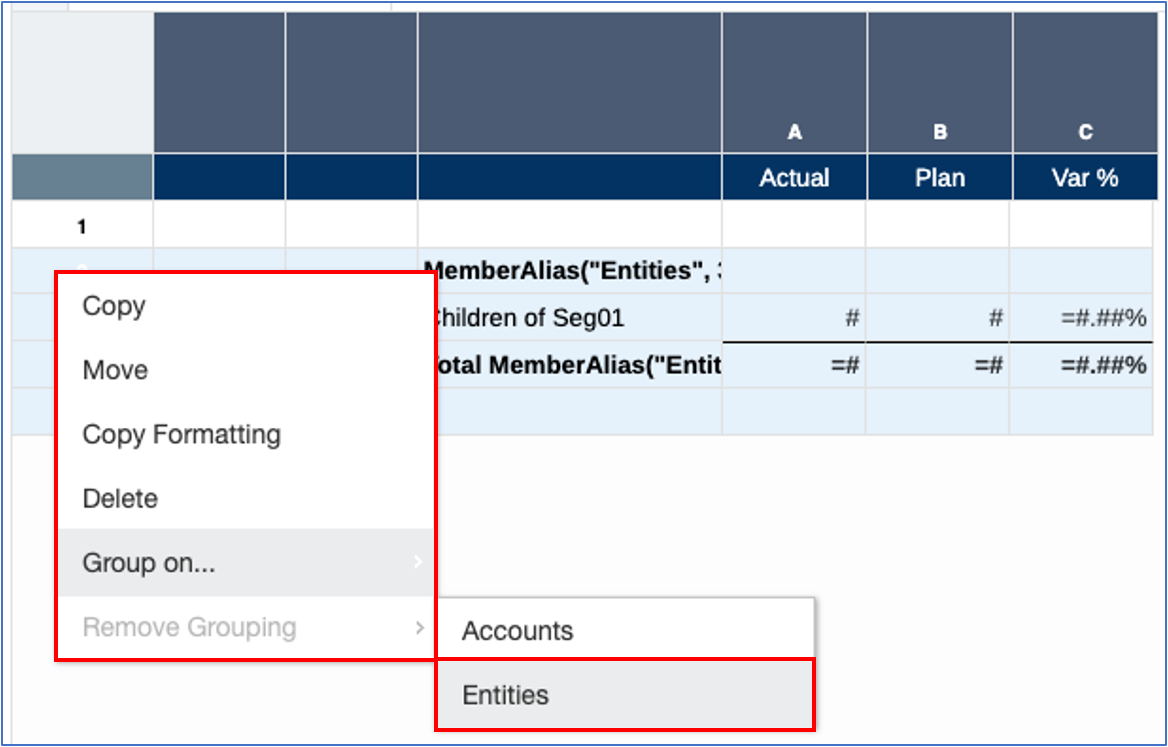Click the Actual column heading cell
Viewport: 1168px width, 747px height.
tap(796, 177)
